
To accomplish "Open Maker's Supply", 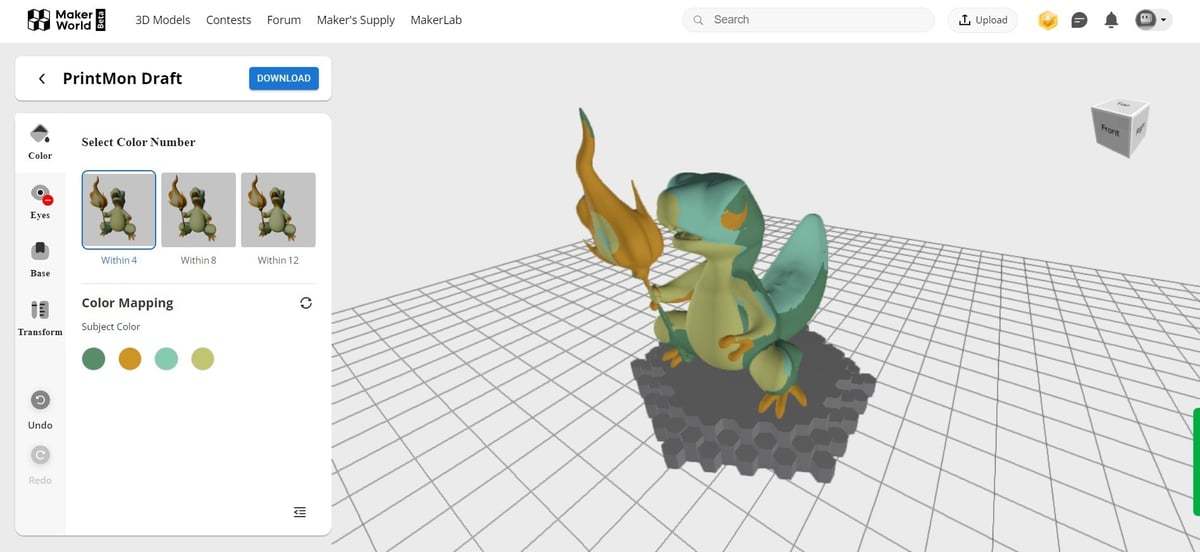I will click(356, 20).
